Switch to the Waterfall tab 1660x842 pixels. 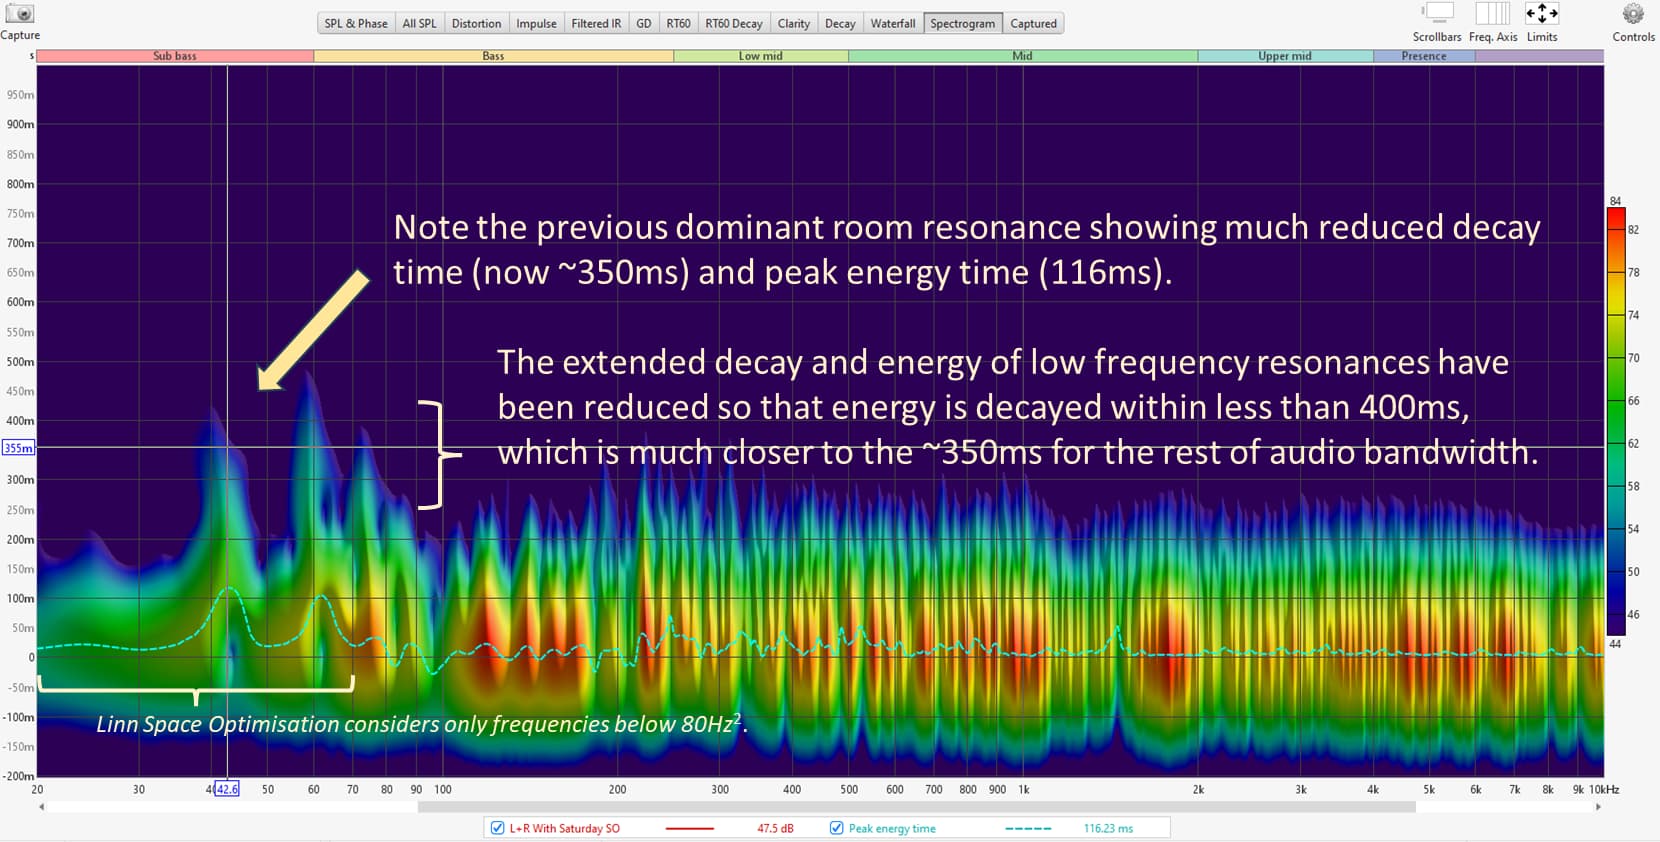(892, 23)
